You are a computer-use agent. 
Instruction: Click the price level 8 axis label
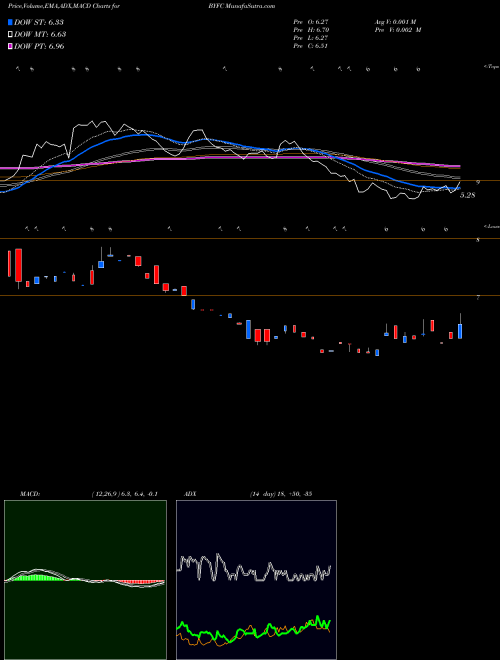(x=478, y=240)
